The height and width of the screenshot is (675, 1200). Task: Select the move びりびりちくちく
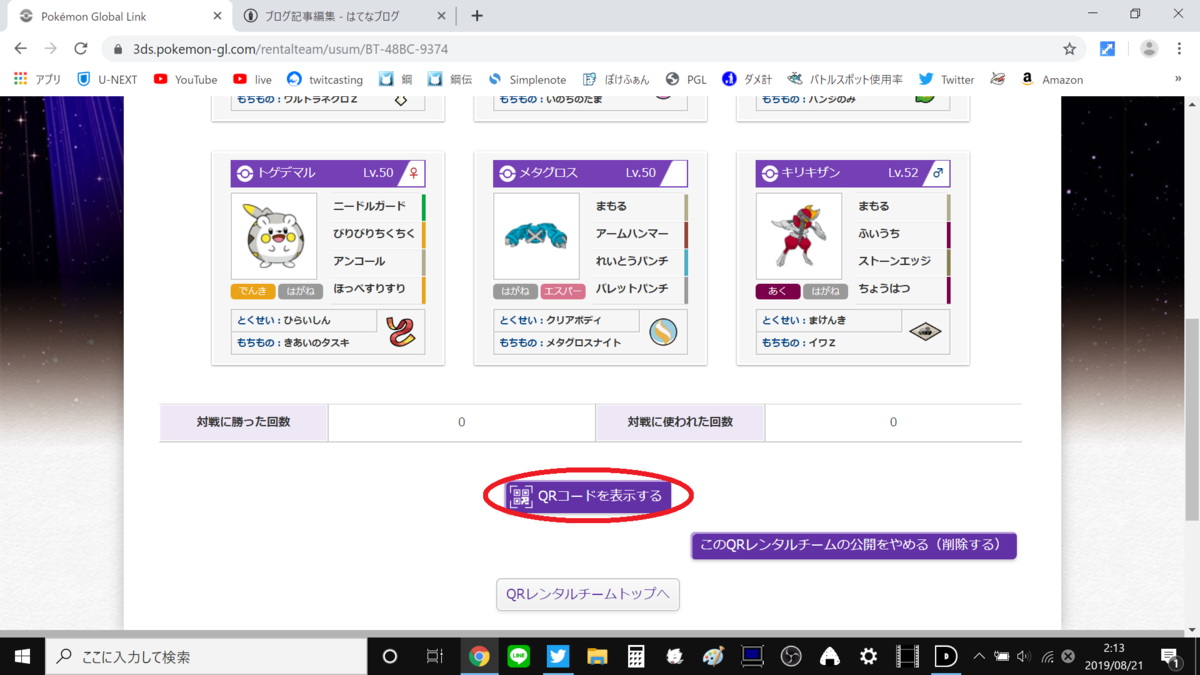pos(375,234)
